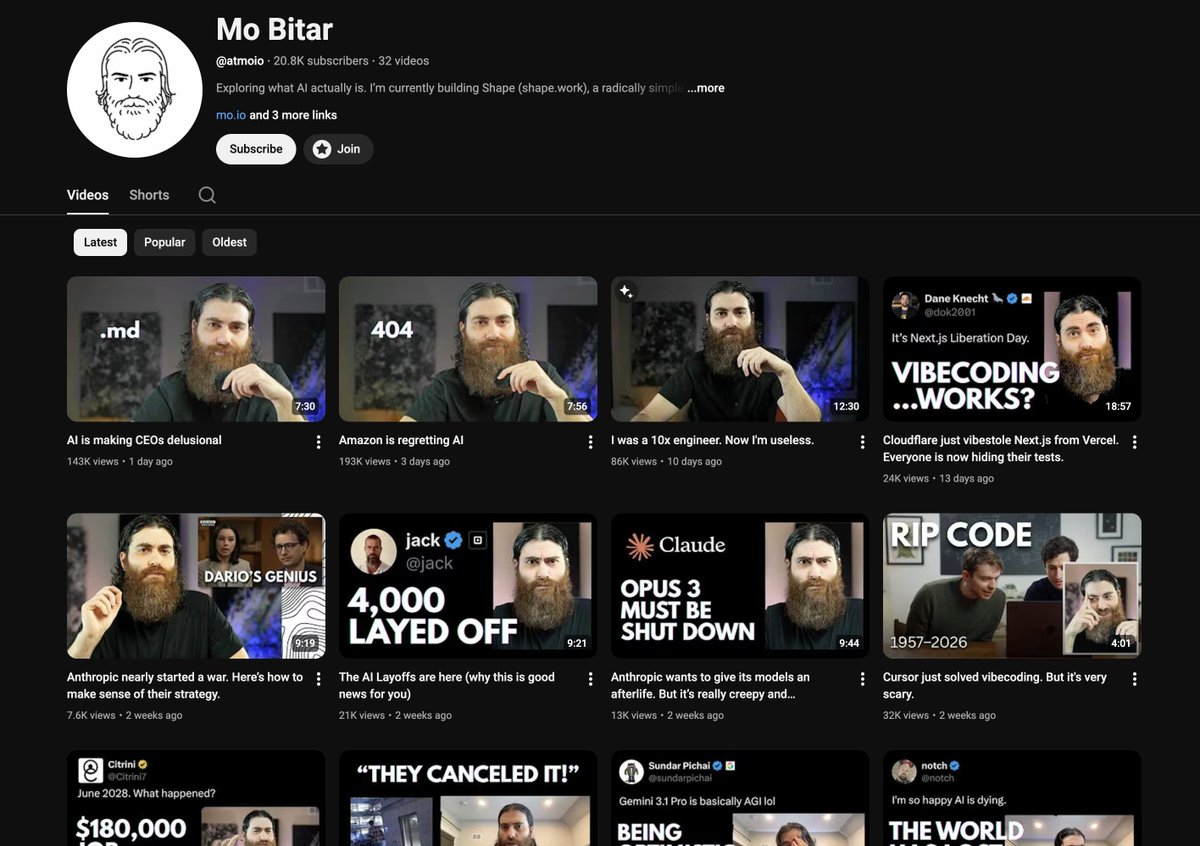Open the notch 'THE WORLD' thumbnail
Screen dimensions: 1200x846
click(x=1012, y=798)
